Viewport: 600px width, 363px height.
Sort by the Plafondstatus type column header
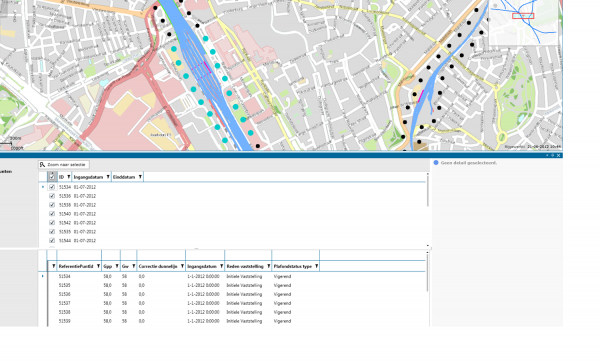click(x=293, y=266)
